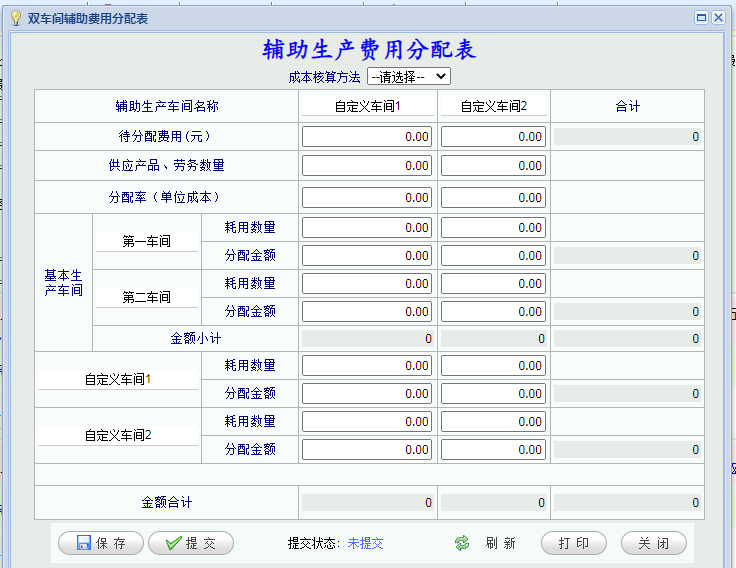Screen dimensions: 736x568
Task: Click the 保存 button
Action: [101, 543]
